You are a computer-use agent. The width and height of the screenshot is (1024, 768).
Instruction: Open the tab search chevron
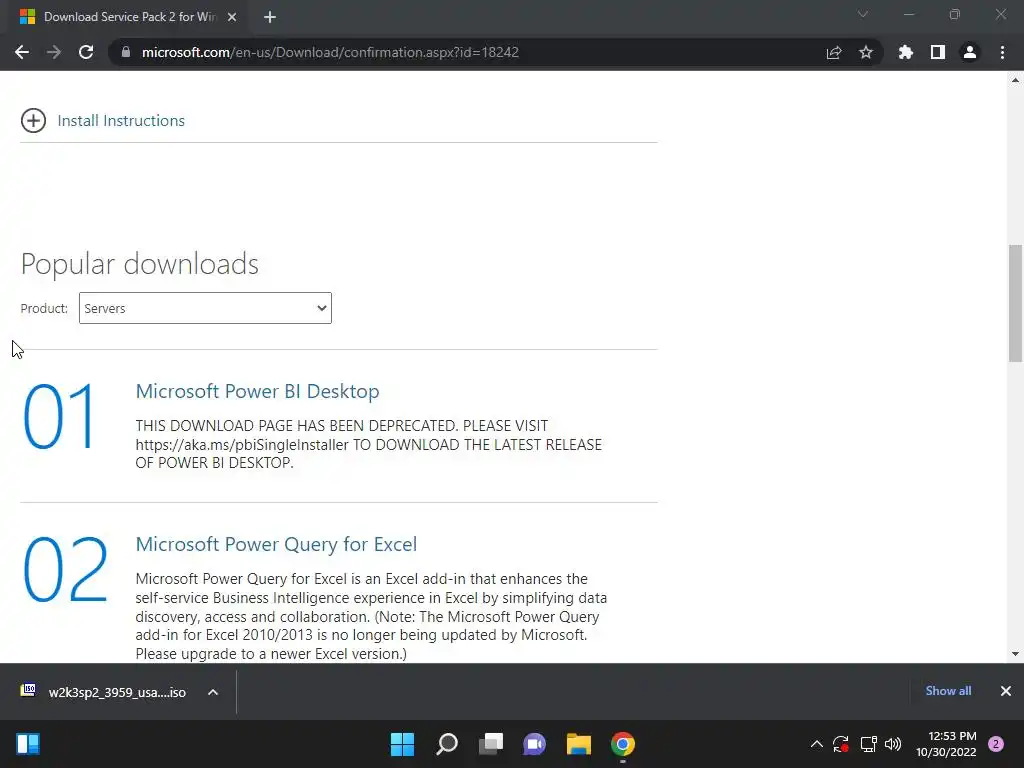tap(863, 14)
